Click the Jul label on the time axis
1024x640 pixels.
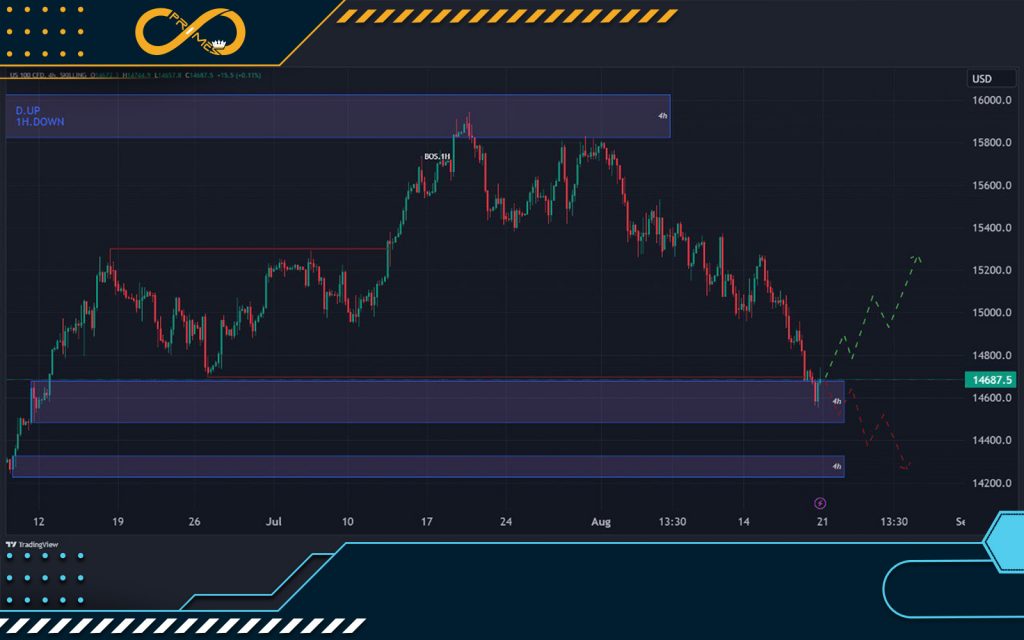274,522
